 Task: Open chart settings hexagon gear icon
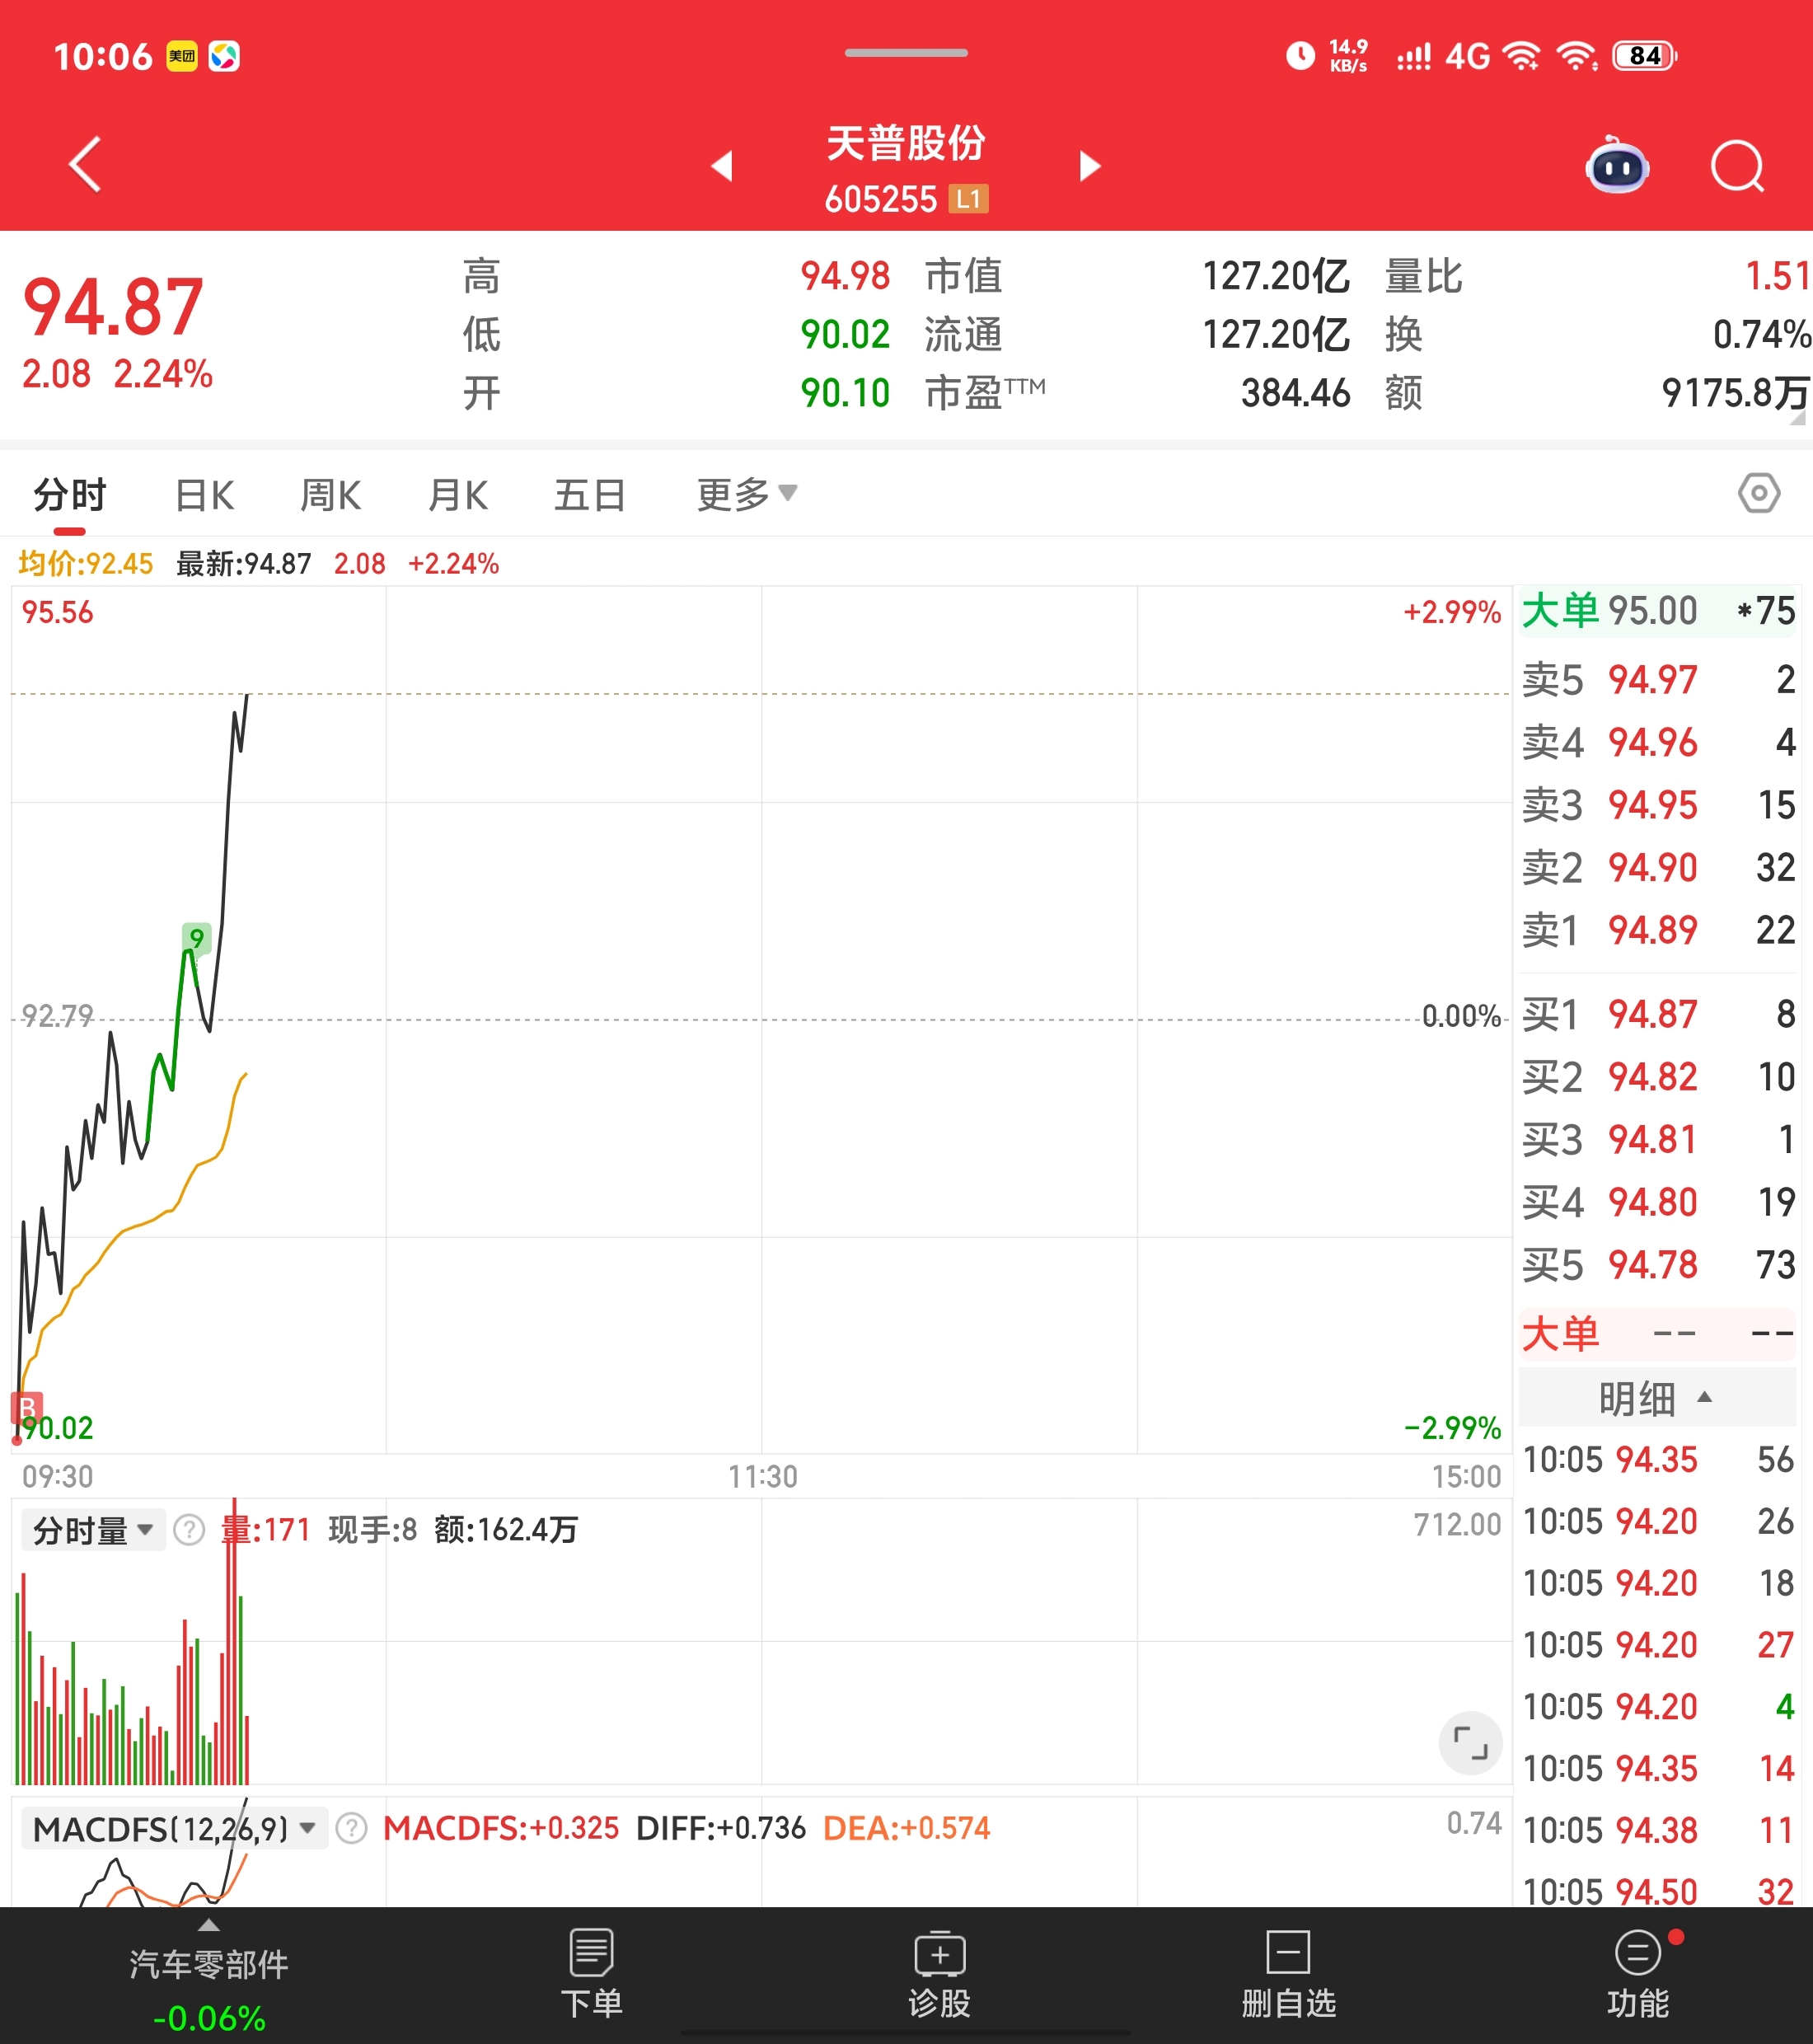(1758, 493)
